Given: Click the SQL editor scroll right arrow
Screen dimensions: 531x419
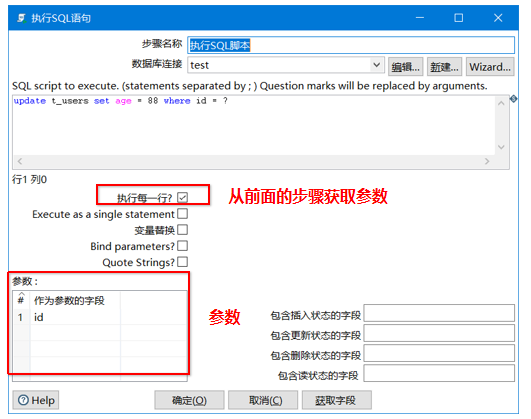Looking at the screenshot, I should 487,161.
